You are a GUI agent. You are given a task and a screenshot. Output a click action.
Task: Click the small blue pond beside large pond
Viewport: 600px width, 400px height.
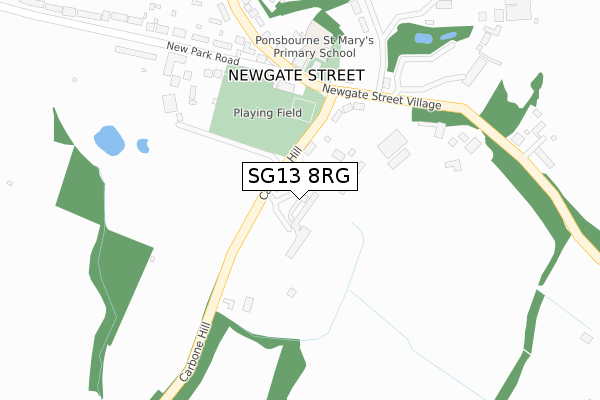coord(143,146)
